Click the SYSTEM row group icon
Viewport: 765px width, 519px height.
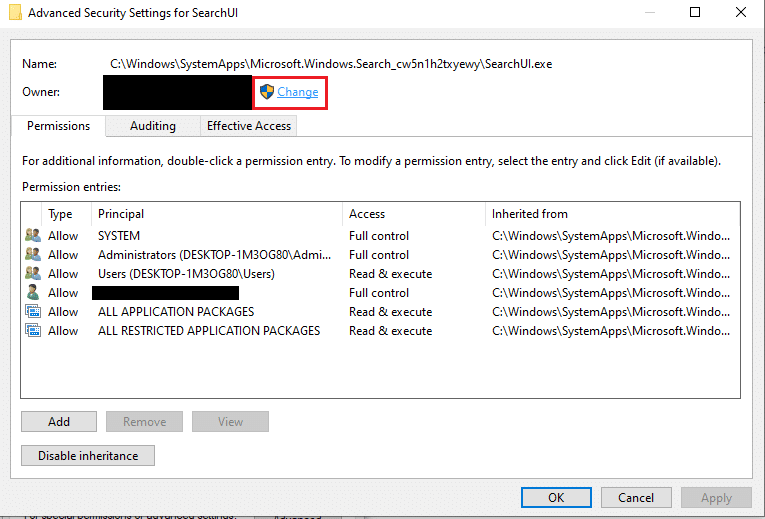point(33,236)
